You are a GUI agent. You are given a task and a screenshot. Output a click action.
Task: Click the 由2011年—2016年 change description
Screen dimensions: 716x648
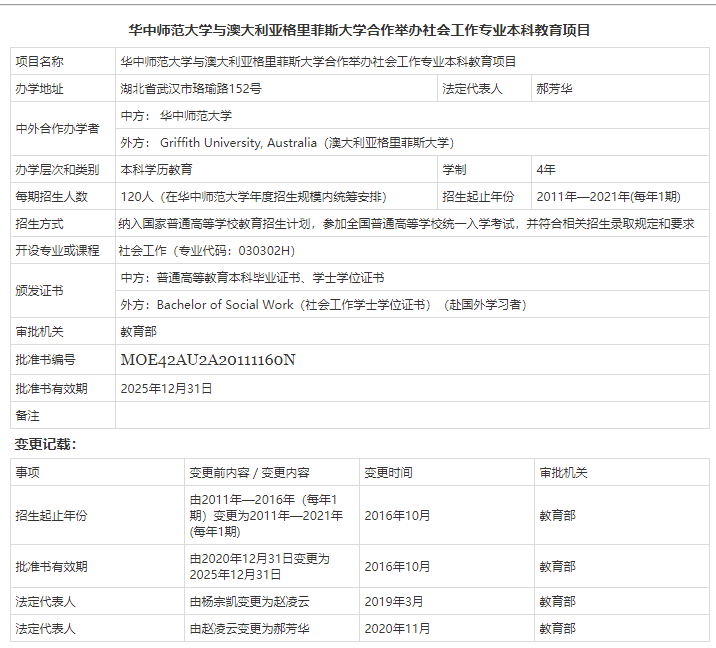click(x=266, y=516)
